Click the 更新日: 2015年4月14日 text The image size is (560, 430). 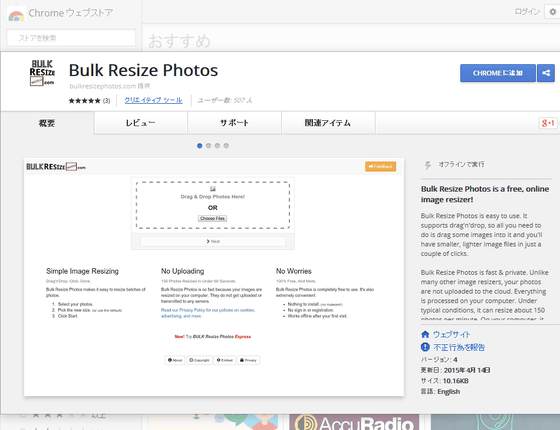(x=455, y=370)
